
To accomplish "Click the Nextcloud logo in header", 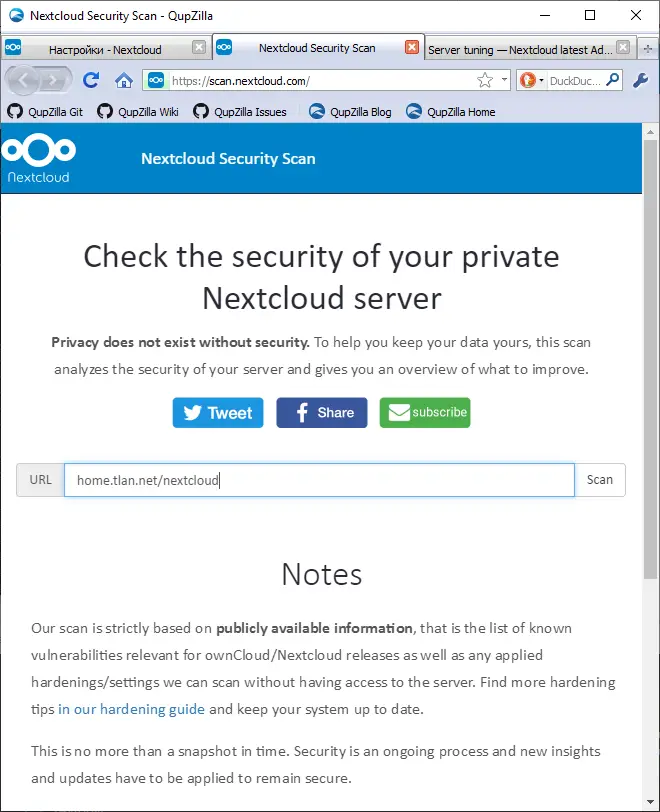I will click(x=38, y=158).
